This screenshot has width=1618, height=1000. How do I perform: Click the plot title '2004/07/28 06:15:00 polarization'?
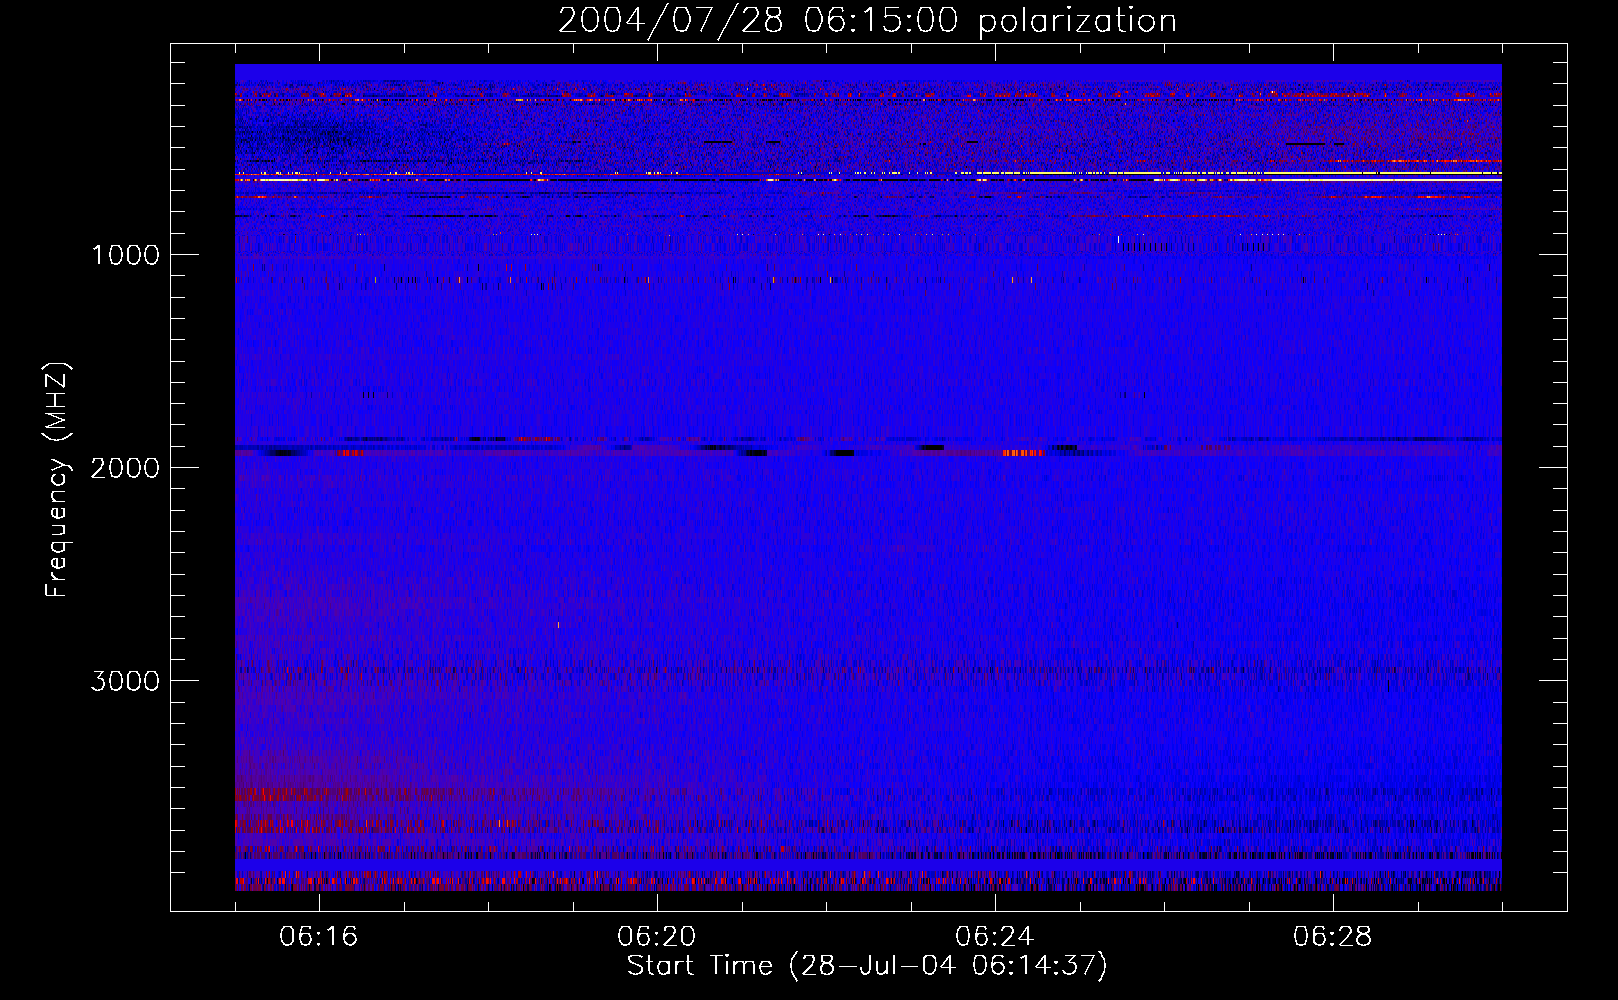[x=867, y=21]
